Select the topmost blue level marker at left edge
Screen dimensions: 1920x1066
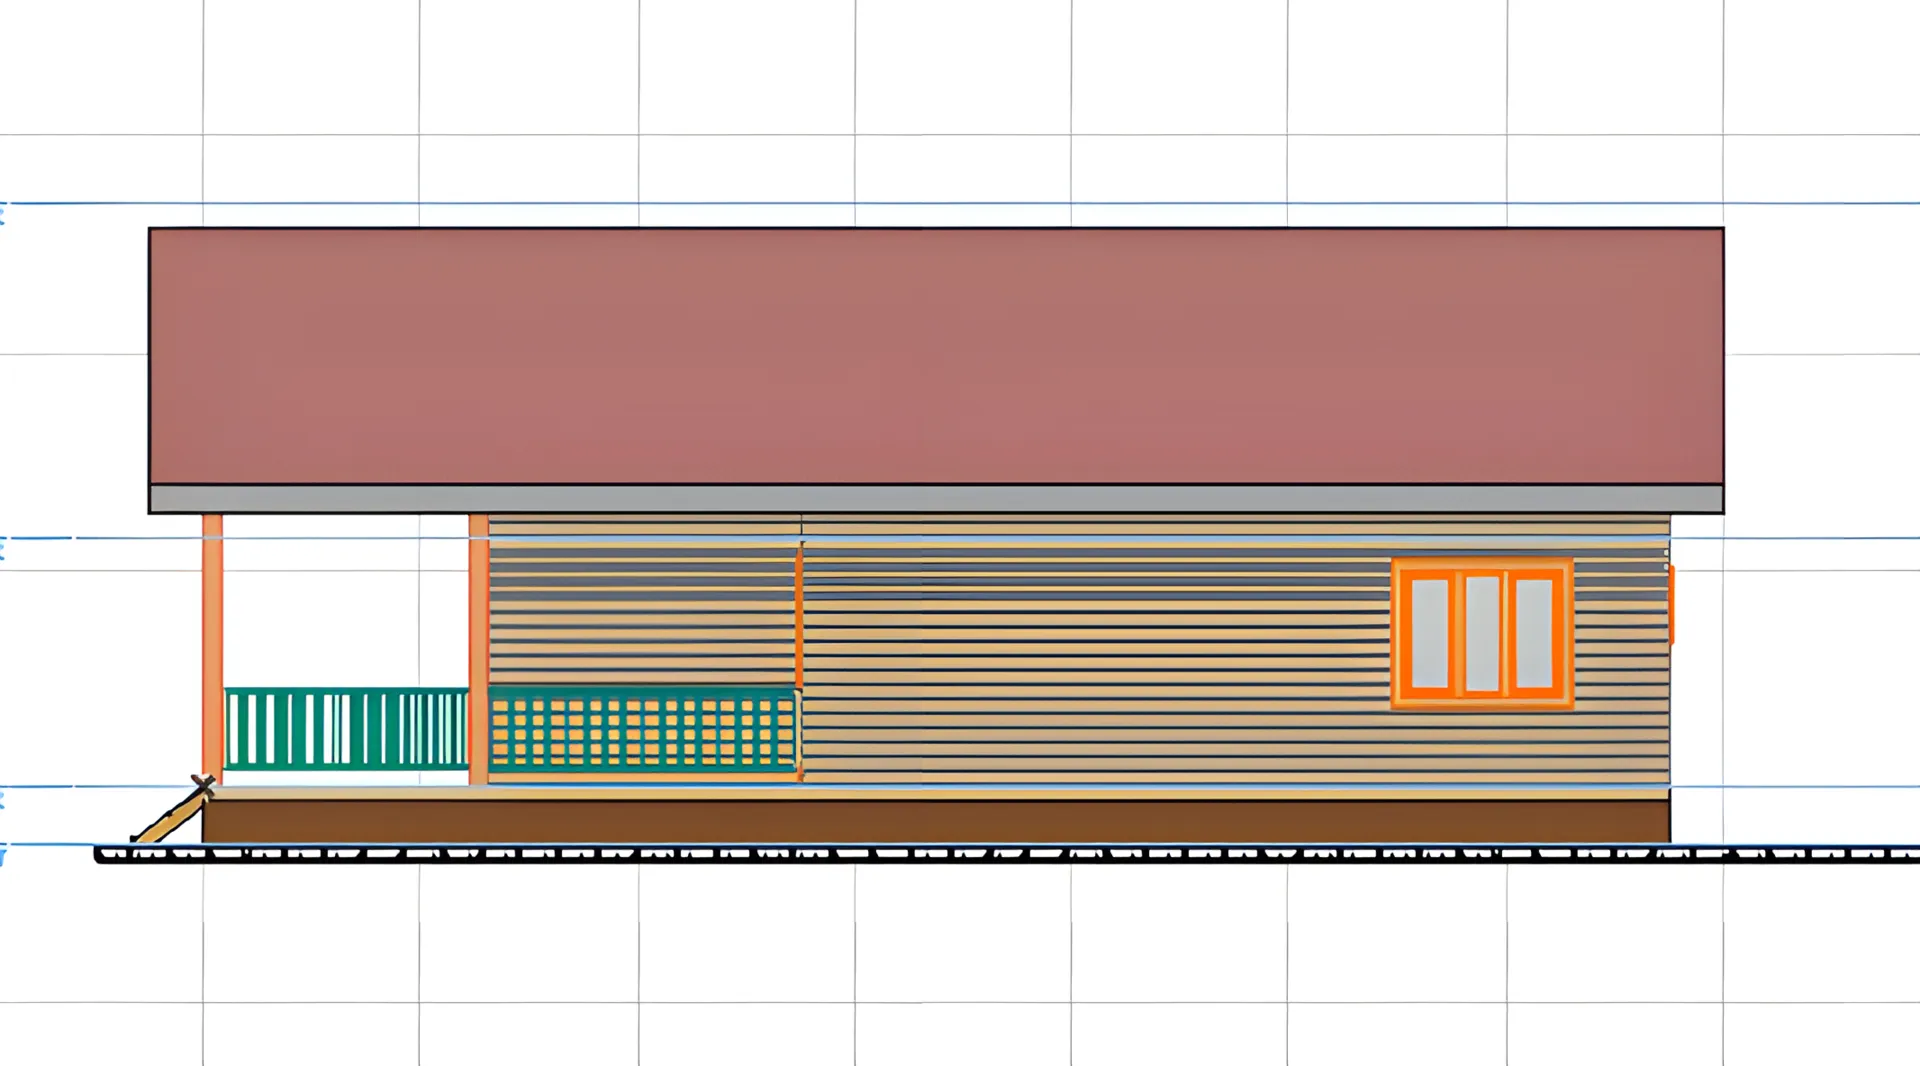tap(3, 213)
